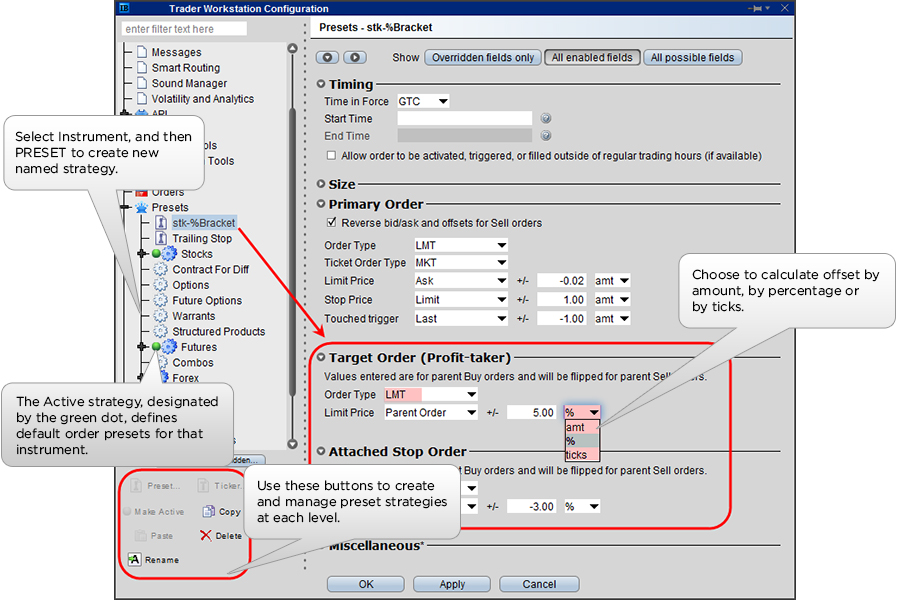Viewport: 910px width, 600px height.
Task: Show All possible fields
Action: click(x=692, y=57)
